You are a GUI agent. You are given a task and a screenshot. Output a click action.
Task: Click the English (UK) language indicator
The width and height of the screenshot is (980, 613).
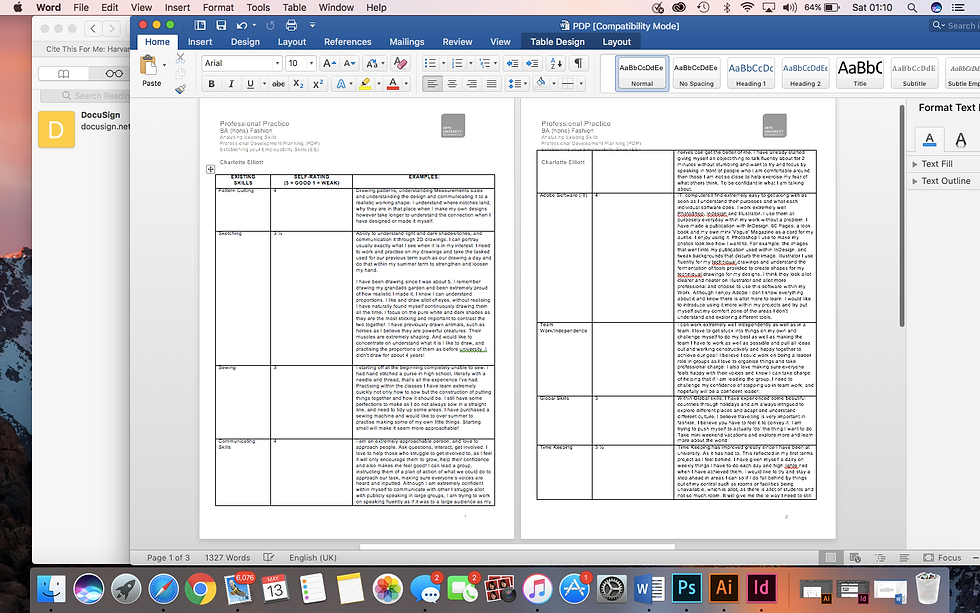[312, 557]
